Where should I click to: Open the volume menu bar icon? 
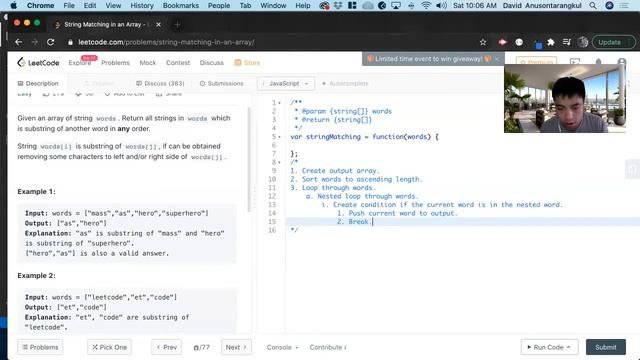441,5
